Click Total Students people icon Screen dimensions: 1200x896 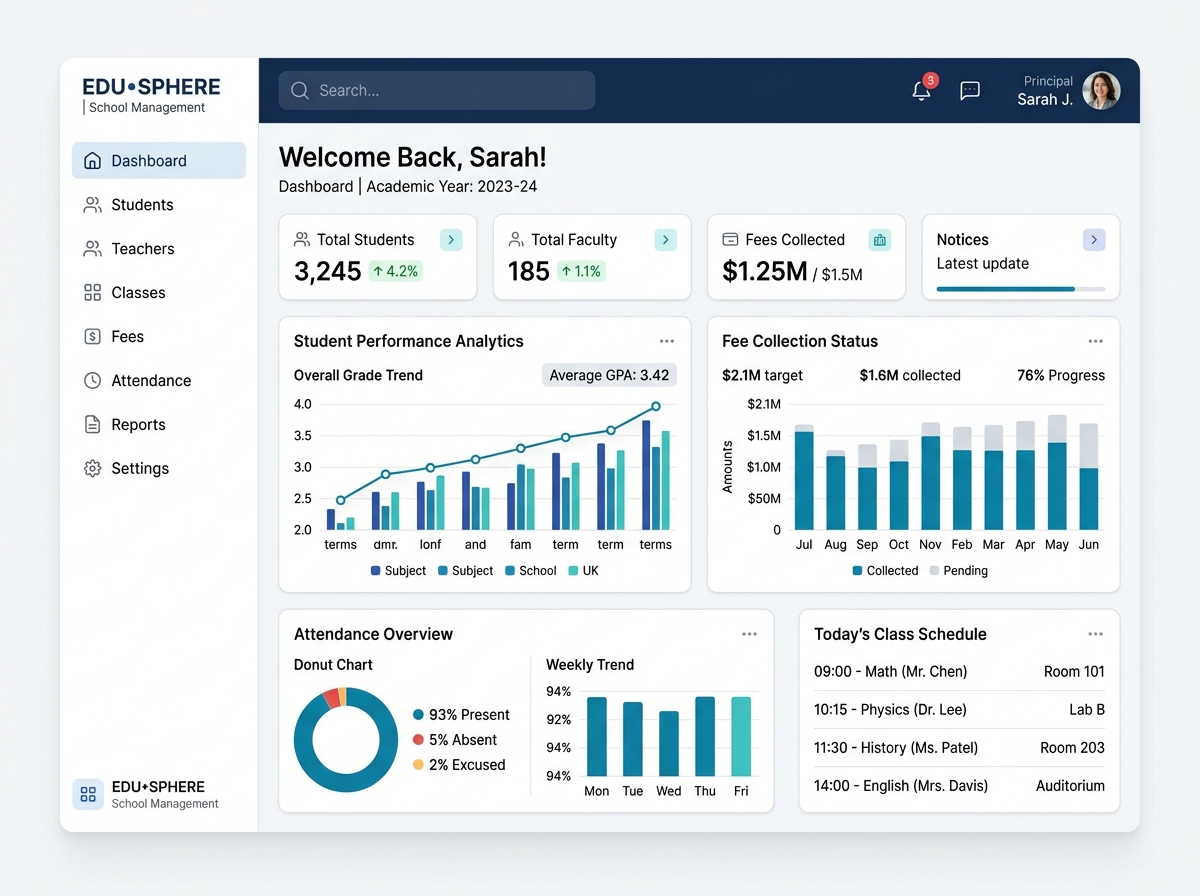pyautogui.click(x=302, y=239)
